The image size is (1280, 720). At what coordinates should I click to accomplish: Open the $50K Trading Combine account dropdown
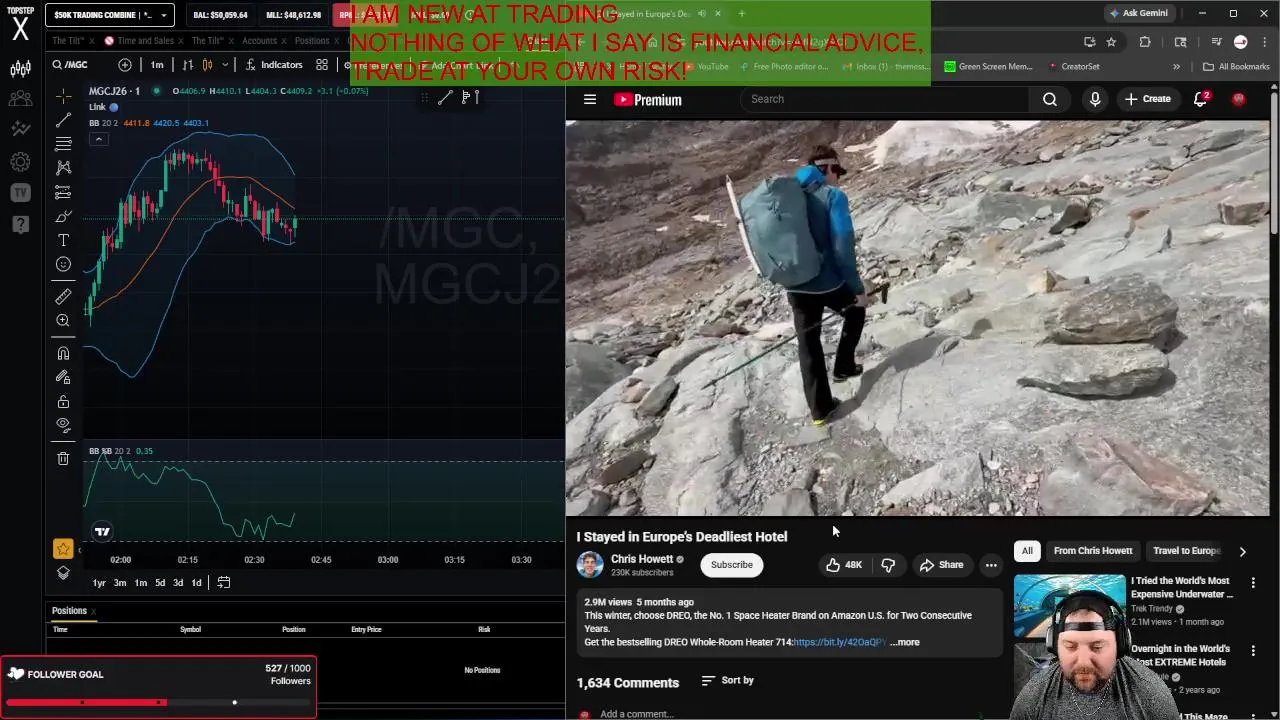(x=111, y=15)
